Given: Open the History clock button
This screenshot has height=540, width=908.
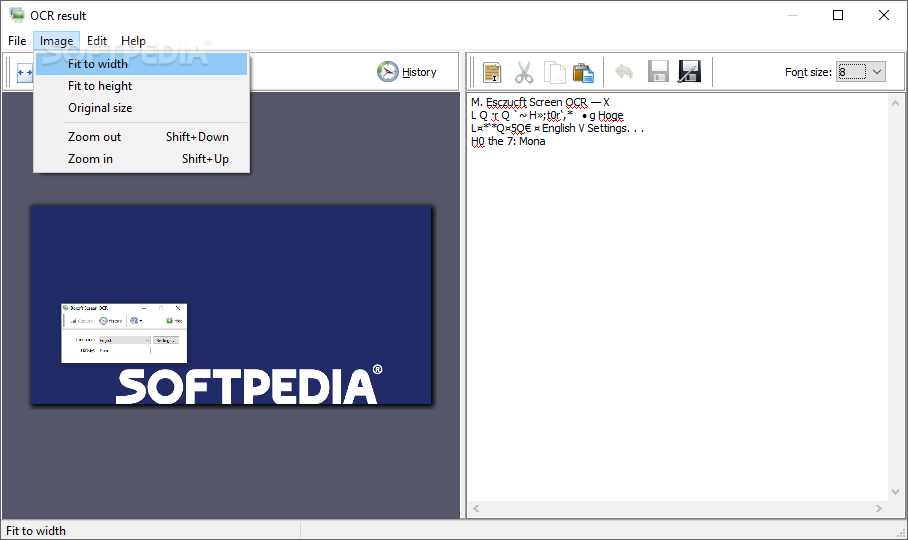Looking at the screenshot, I should (407, 72).
